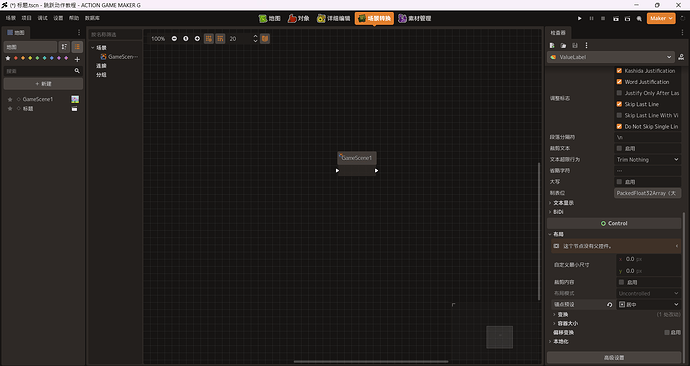Click the second clapperboard run-scene icon
690x366 pixels.
[628, 18]
